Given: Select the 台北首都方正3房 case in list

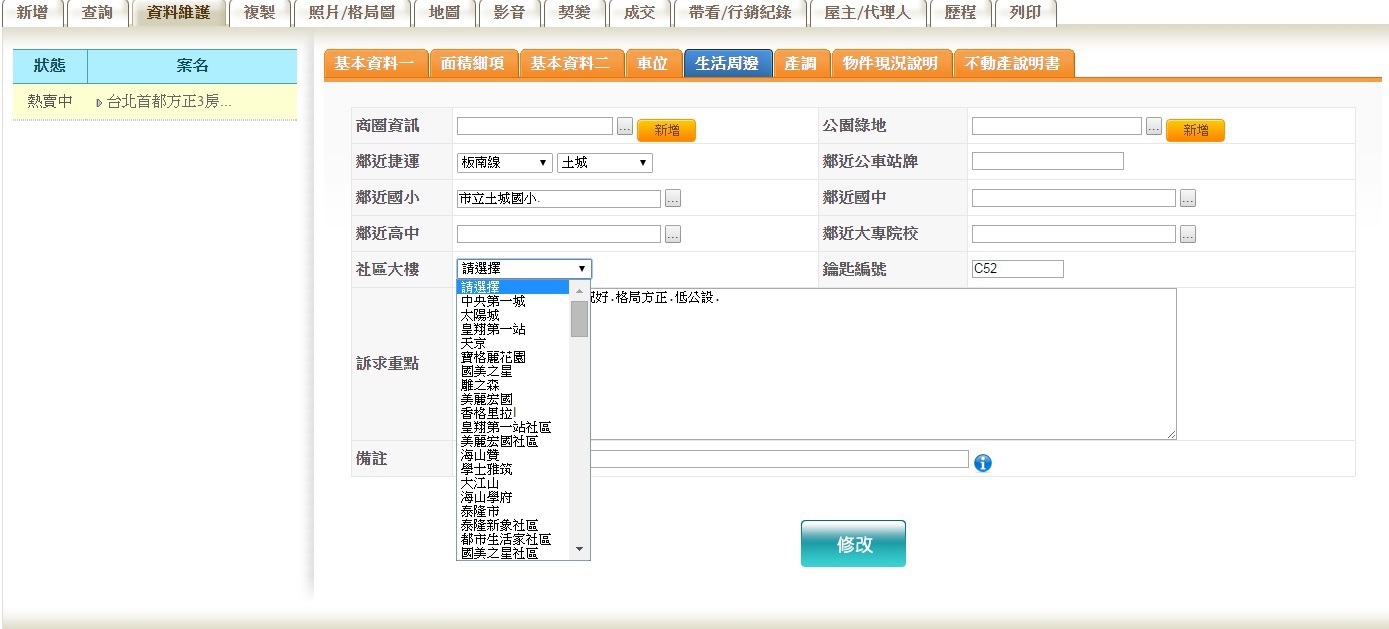Looking at the screenshot, I should tap(169, 102).
